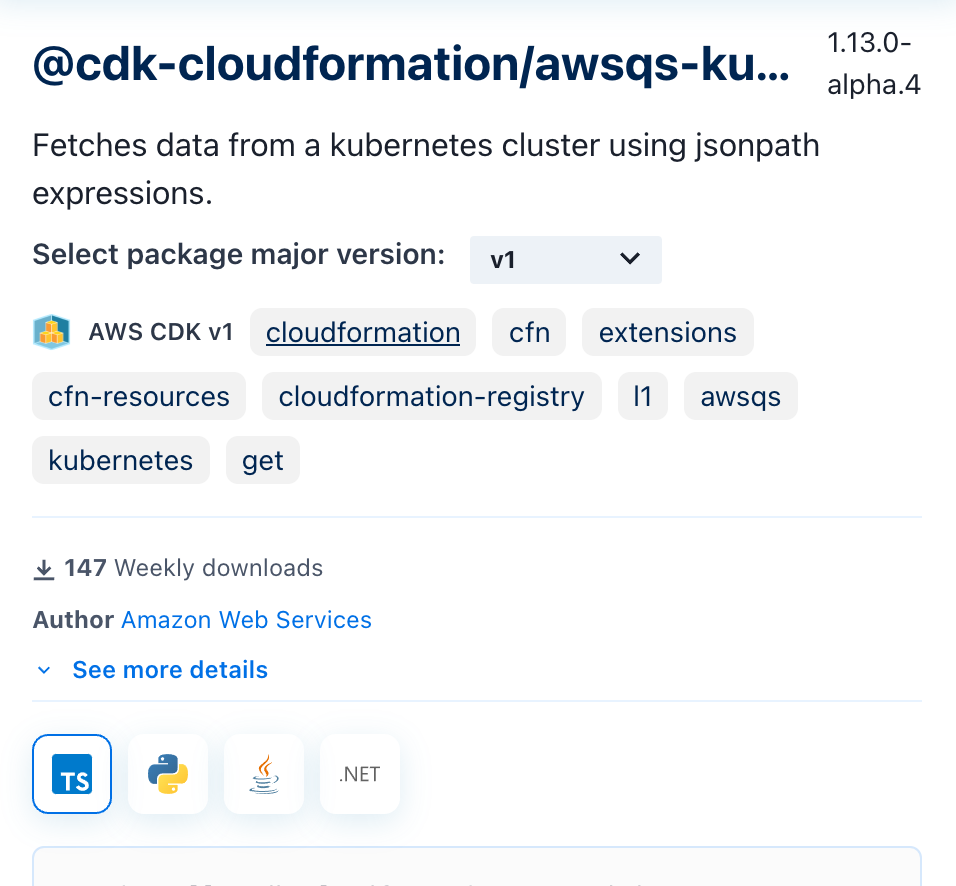
Task: Click the Amazon Web Services author link
Action: [246, 620]
